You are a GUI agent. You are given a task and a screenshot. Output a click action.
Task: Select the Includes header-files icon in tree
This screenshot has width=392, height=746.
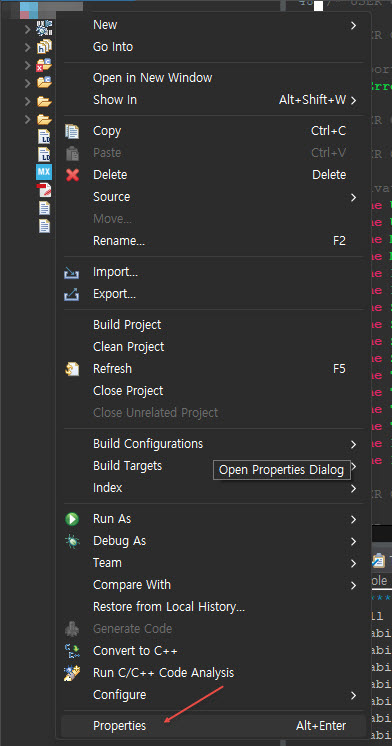(x=44, y=47)
